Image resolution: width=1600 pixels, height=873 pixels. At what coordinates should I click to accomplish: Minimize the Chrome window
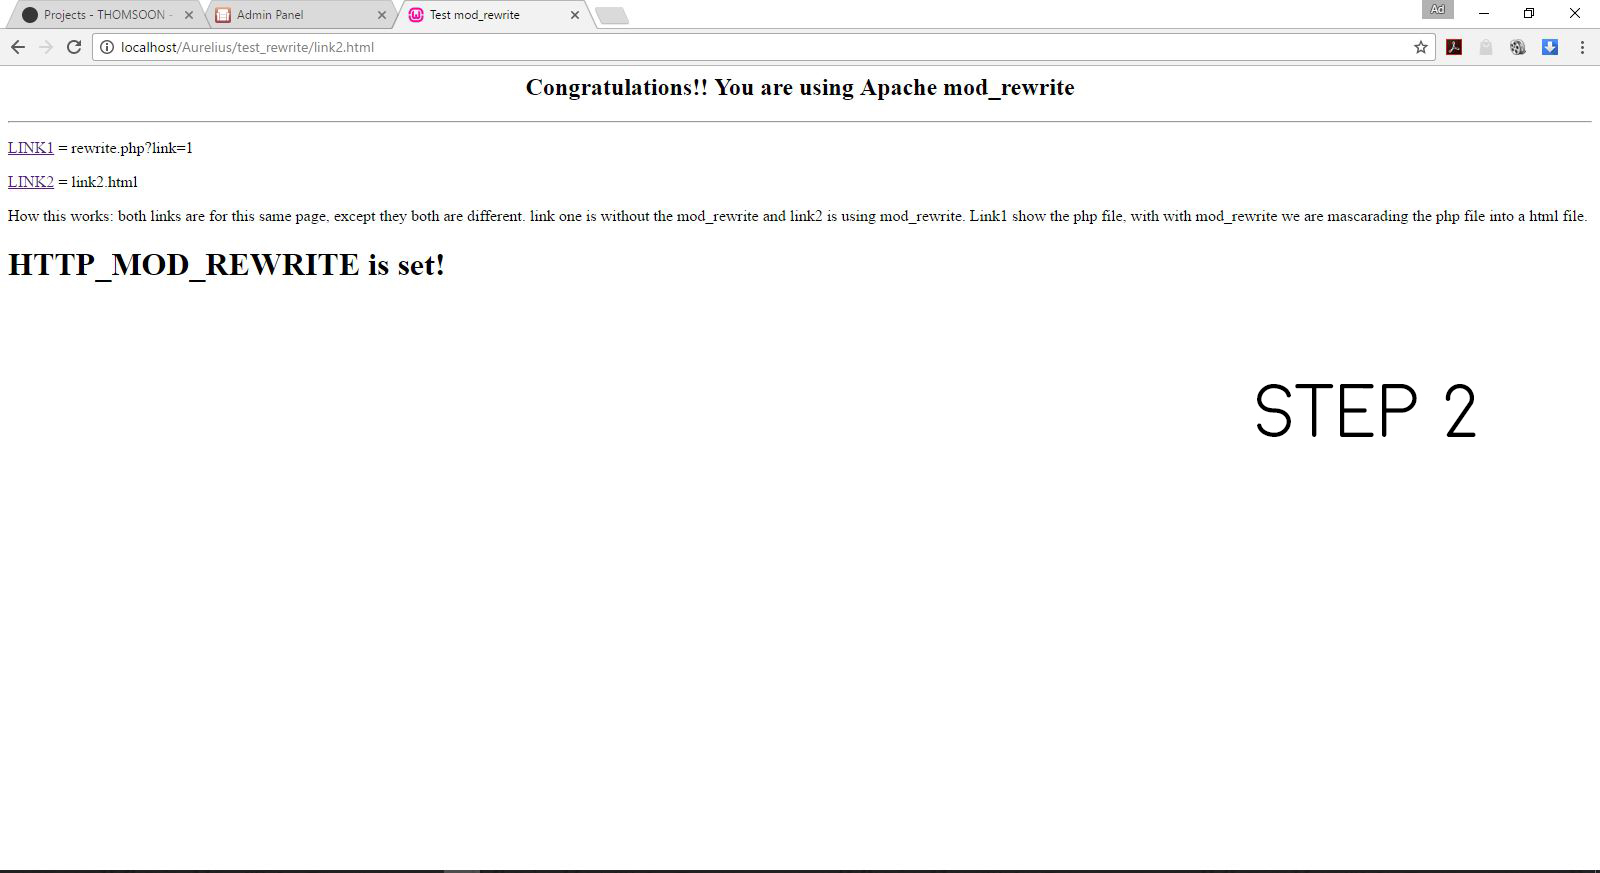tap(1483, 13)
